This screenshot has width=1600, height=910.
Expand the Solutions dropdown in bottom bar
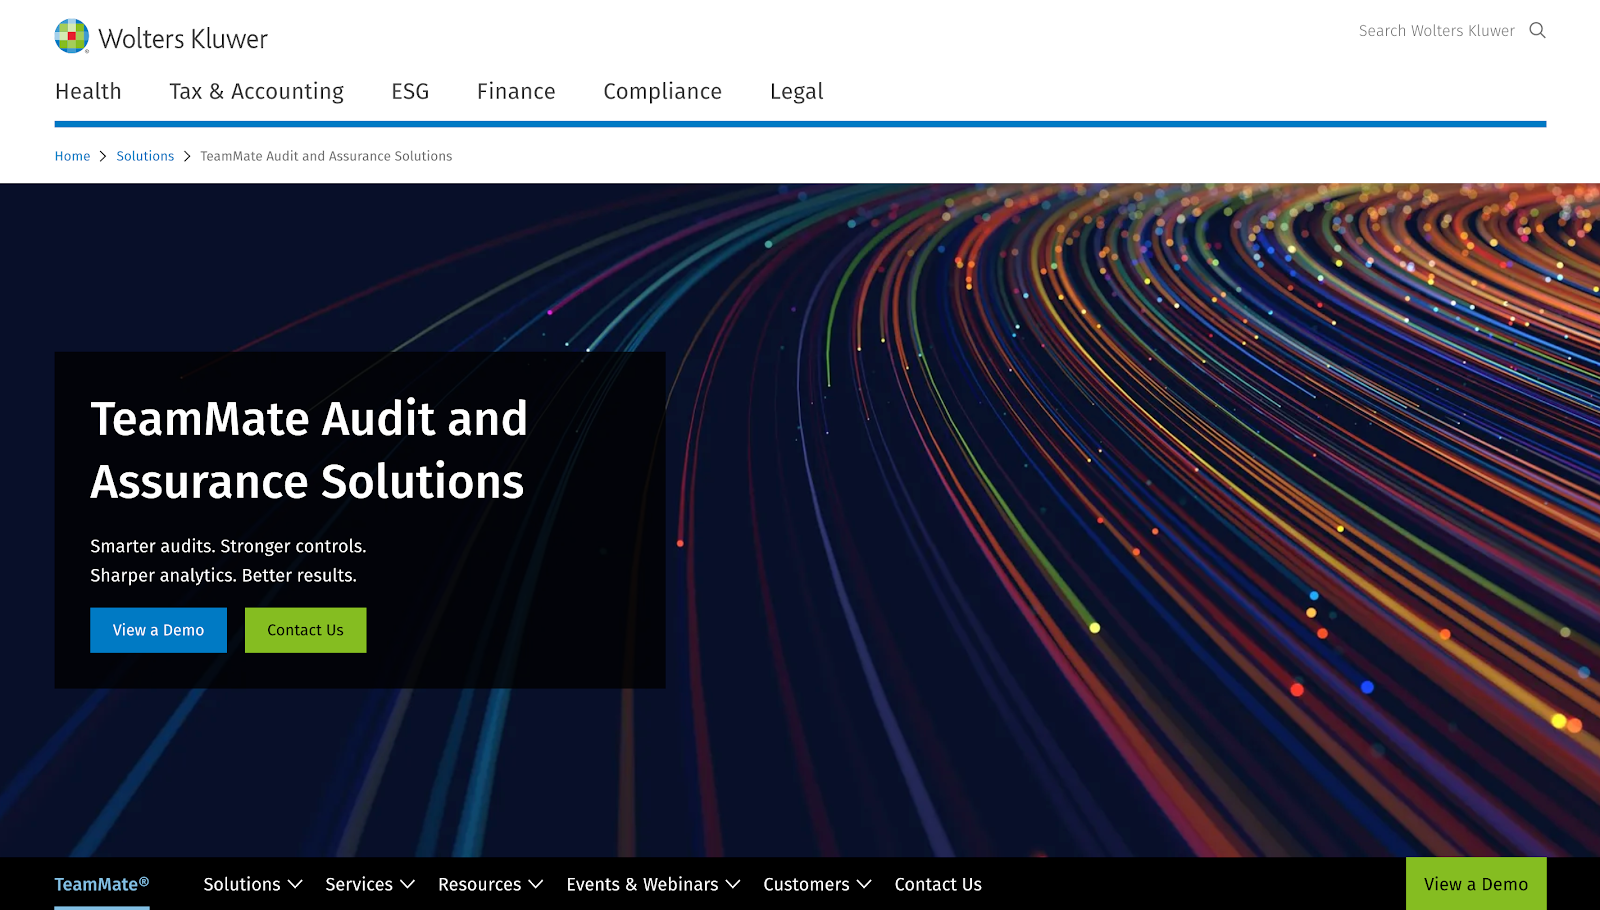tap(253, 884)
